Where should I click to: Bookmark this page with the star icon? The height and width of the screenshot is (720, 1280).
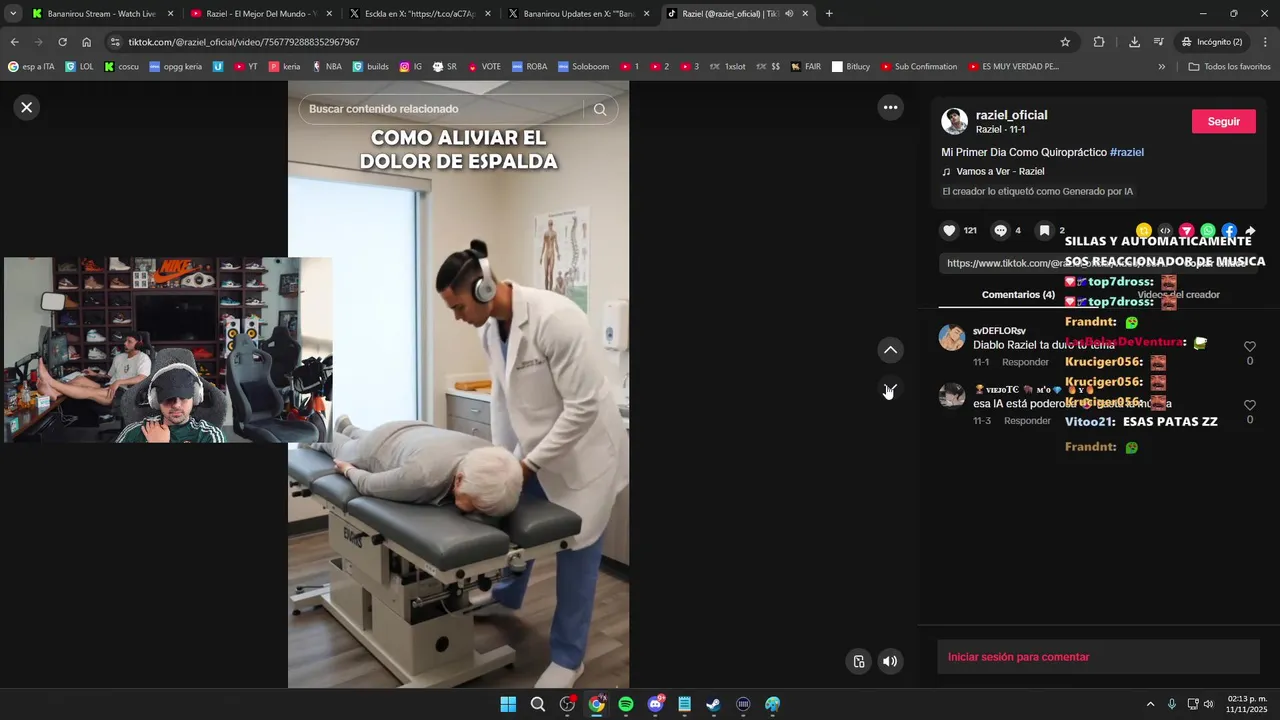click(x=1065, y=42)
